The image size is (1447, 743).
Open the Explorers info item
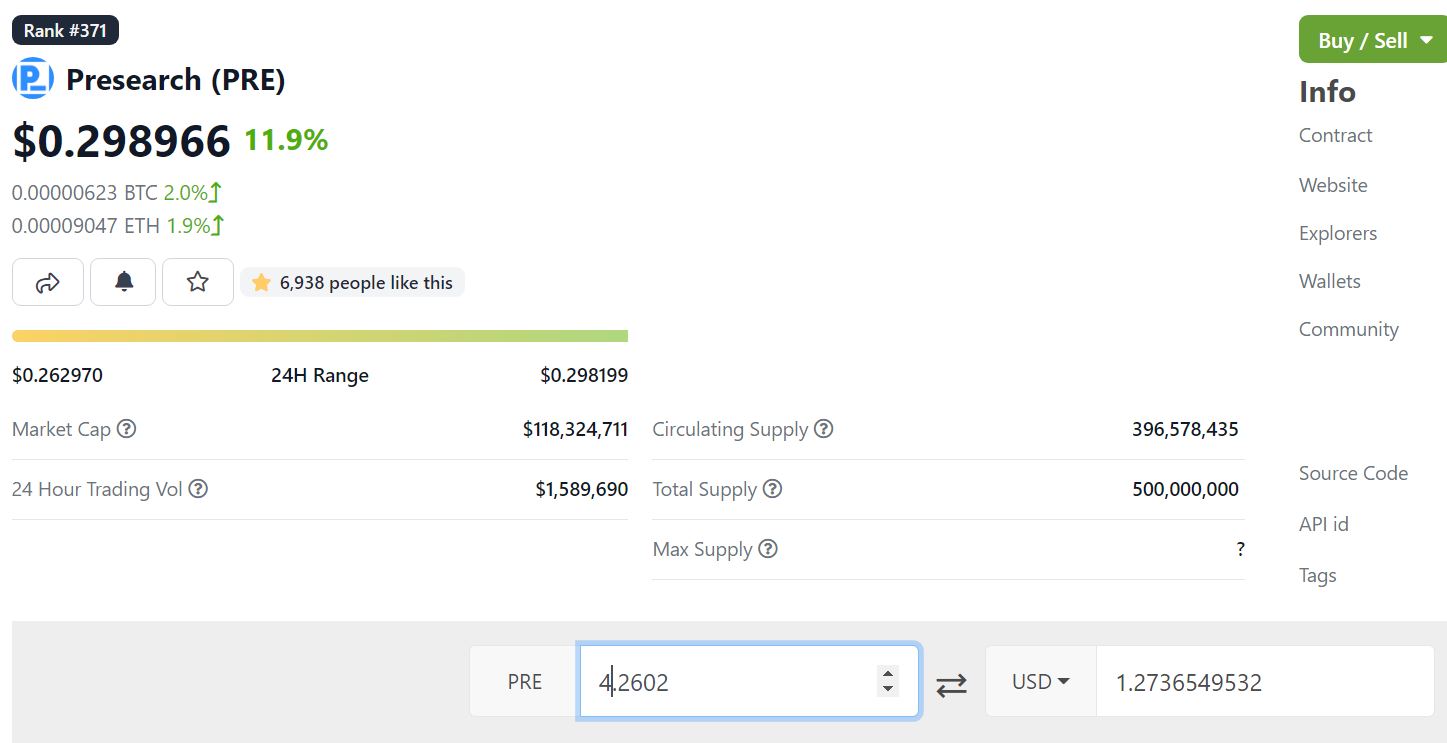coord(1338,233)
